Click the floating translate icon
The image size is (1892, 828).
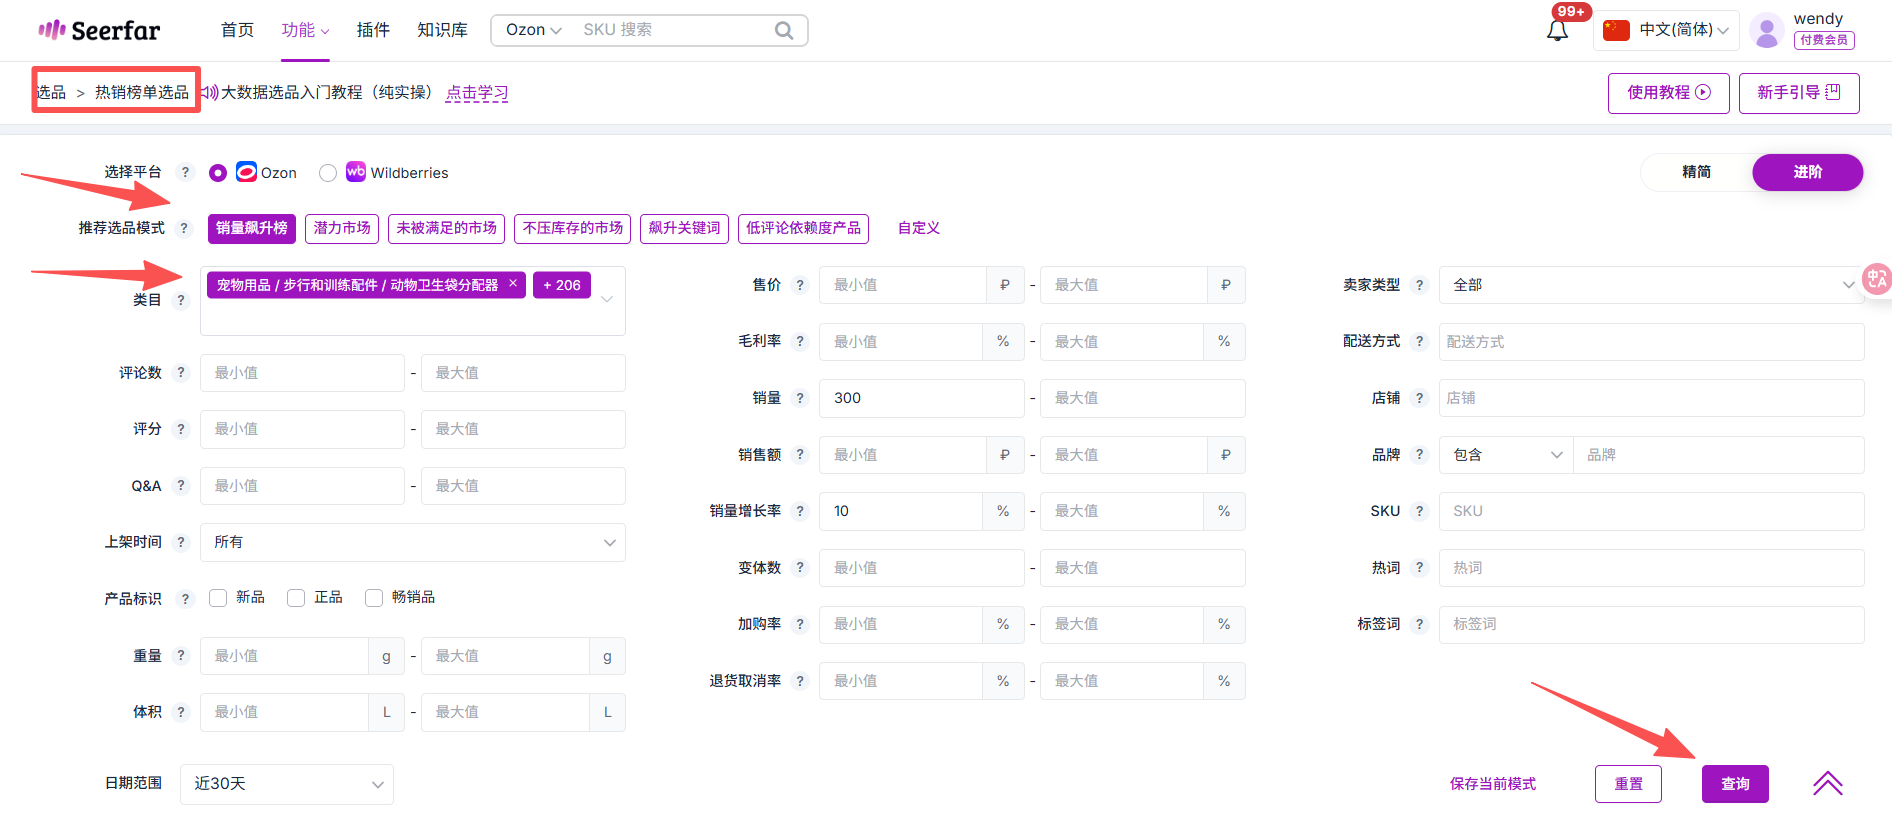click(1876, 279)
